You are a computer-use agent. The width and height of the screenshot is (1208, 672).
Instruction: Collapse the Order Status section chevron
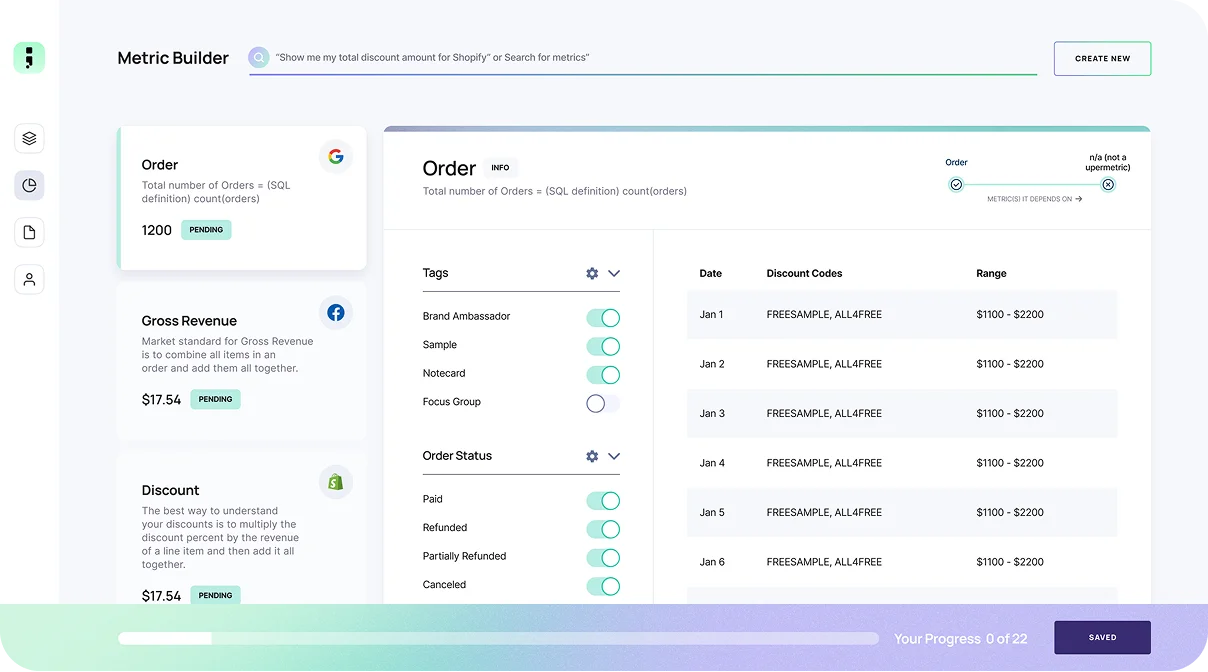[614, 456]
